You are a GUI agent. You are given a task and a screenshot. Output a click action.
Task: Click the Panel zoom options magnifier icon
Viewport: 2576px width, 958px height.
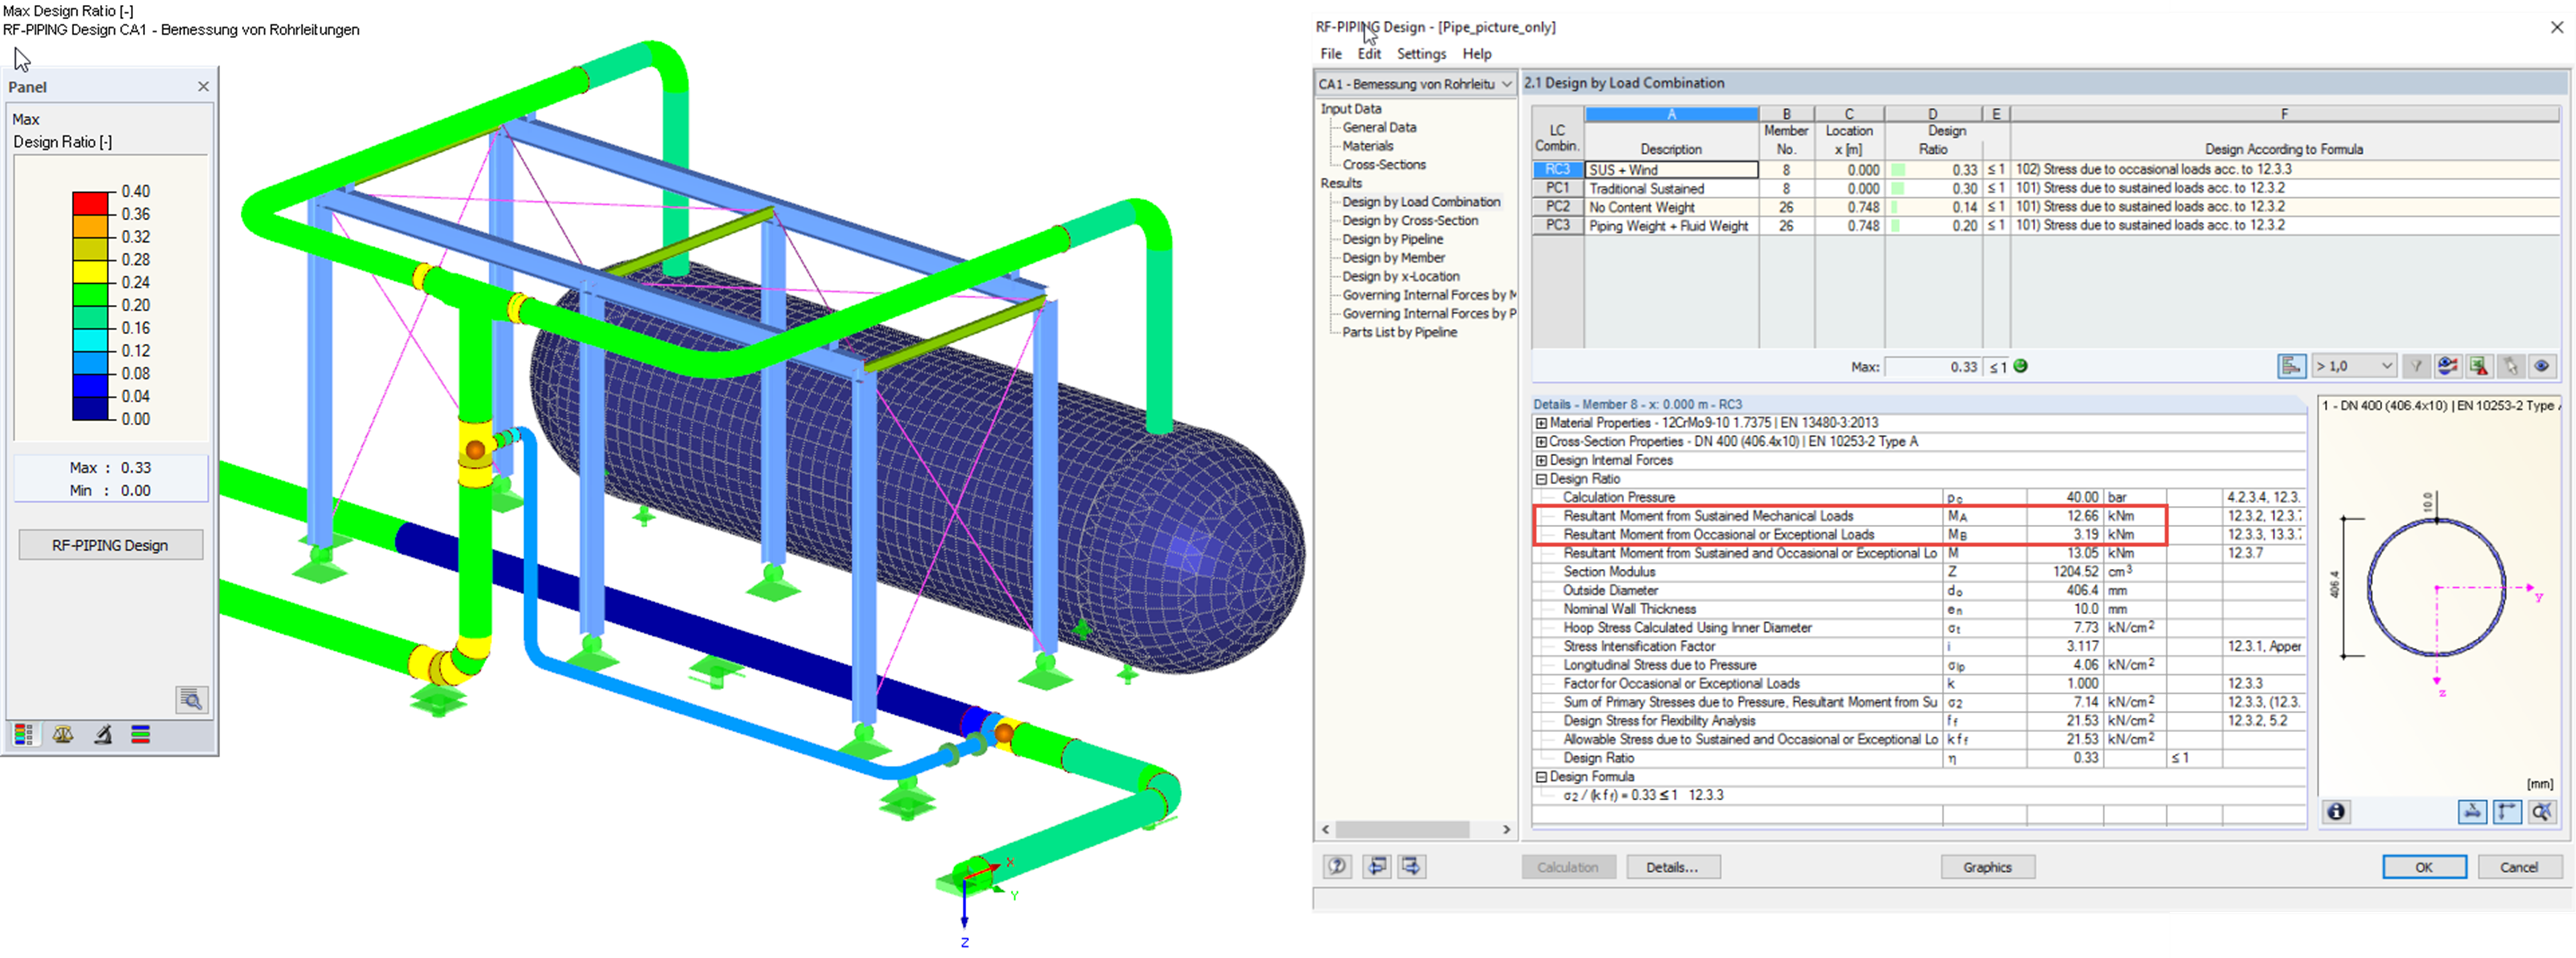tap(191, 699)
